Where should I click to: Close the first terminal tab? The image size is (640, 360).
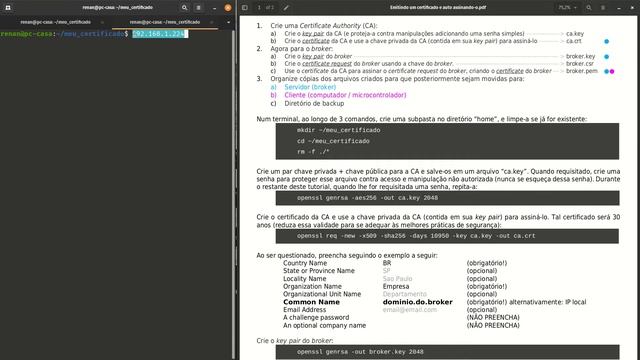(102, 22)
